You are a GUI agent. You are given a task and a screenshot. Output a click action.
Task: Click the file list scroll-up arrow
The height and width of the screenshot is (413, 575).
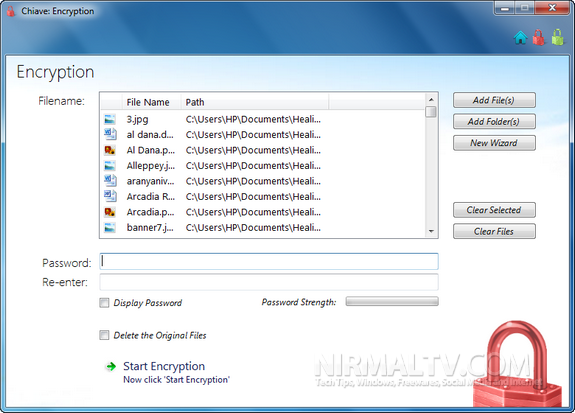[x=431, y=99]
